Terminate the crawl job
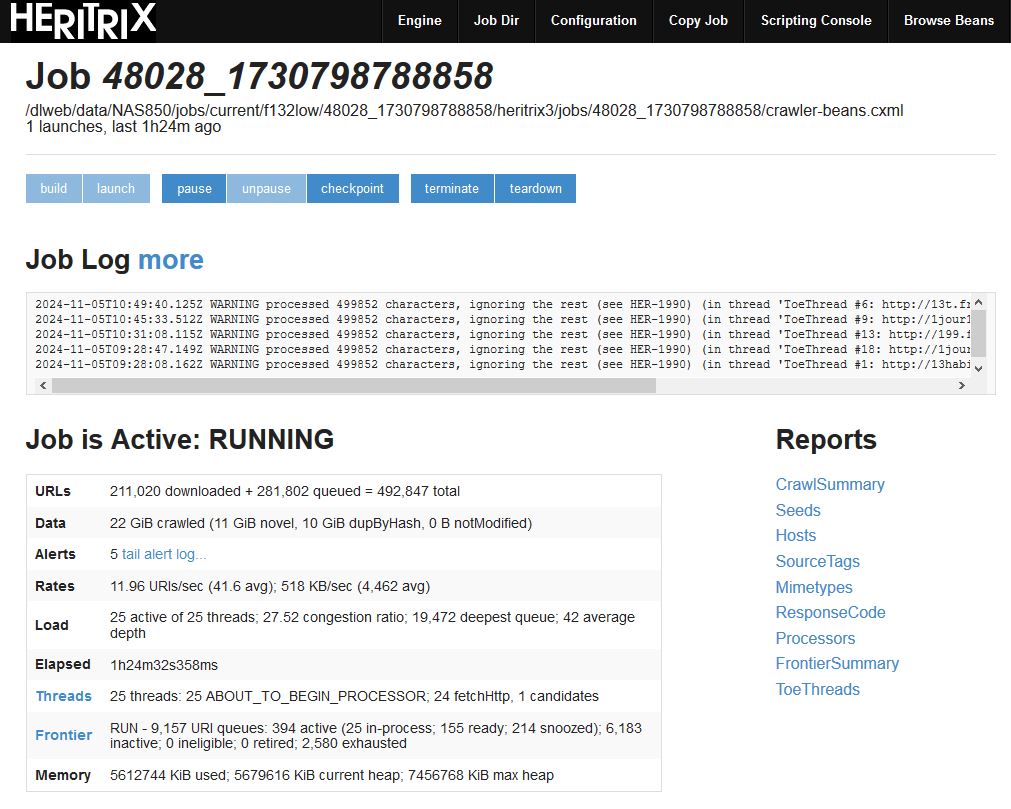 click(x=452, y=188)
